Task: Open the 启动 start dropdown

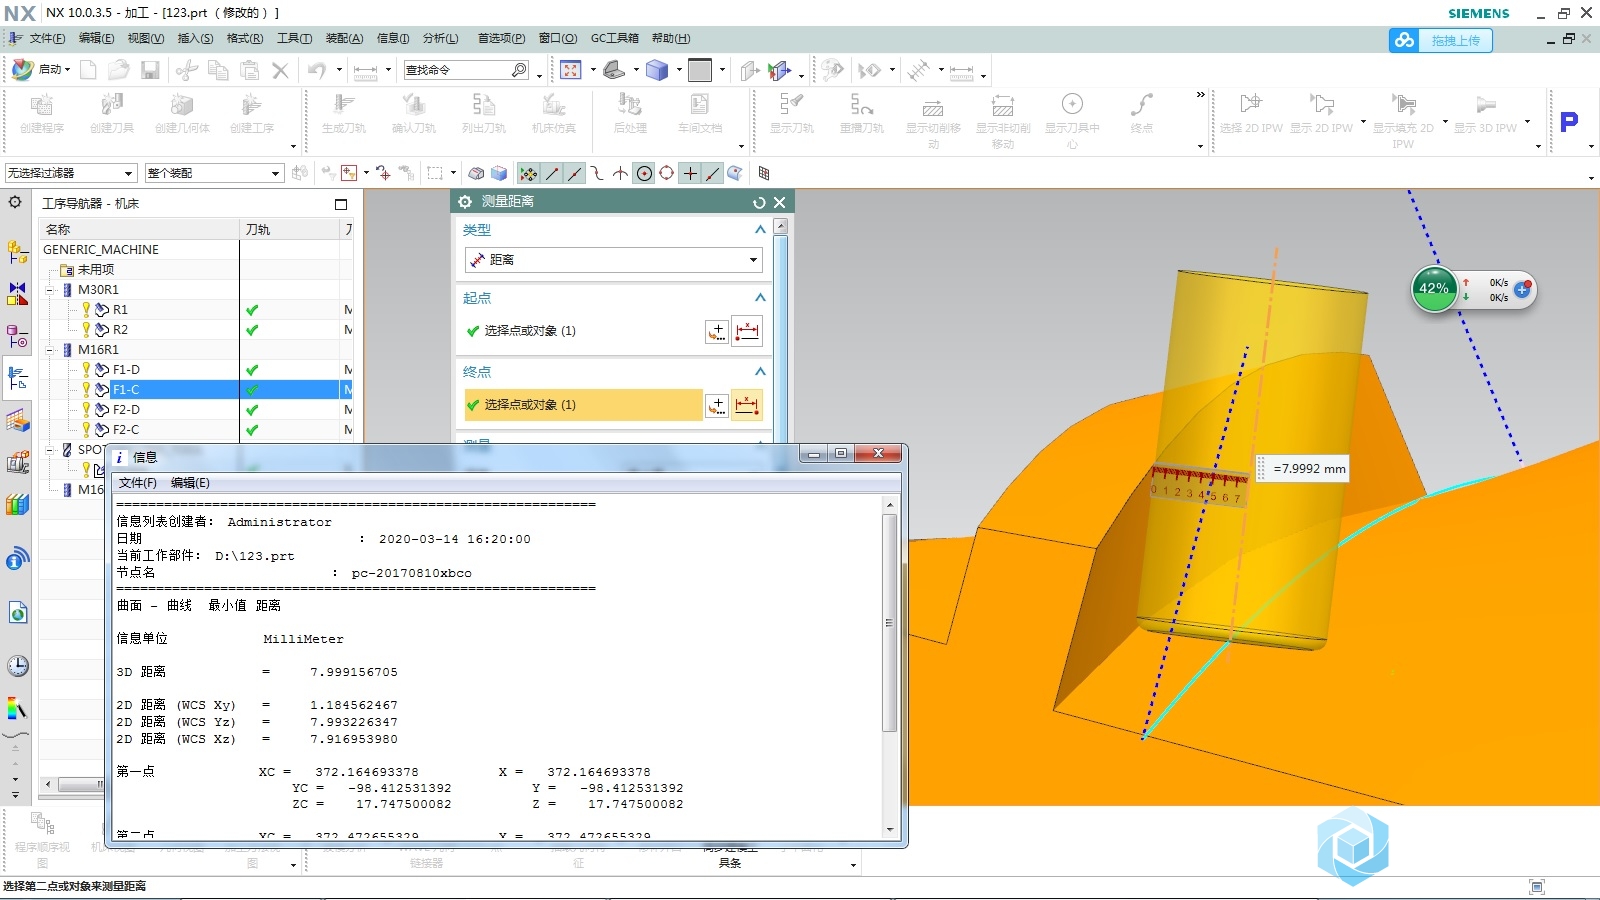Action: click(x=42, y=70)
